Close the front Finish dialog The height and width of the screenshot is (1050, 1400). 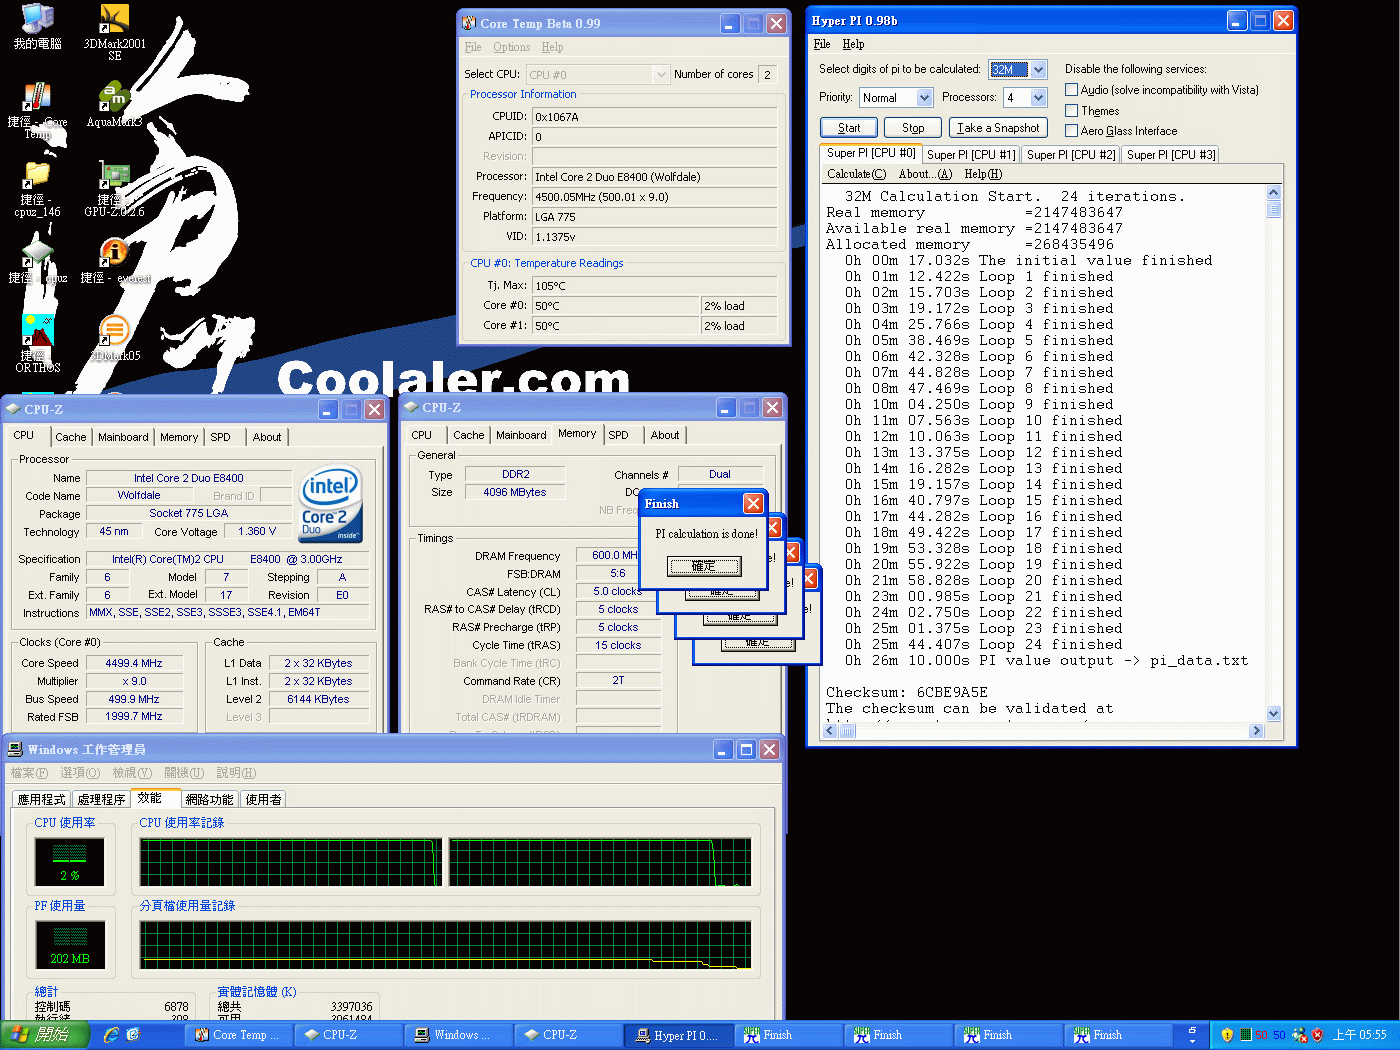[753, 504]
